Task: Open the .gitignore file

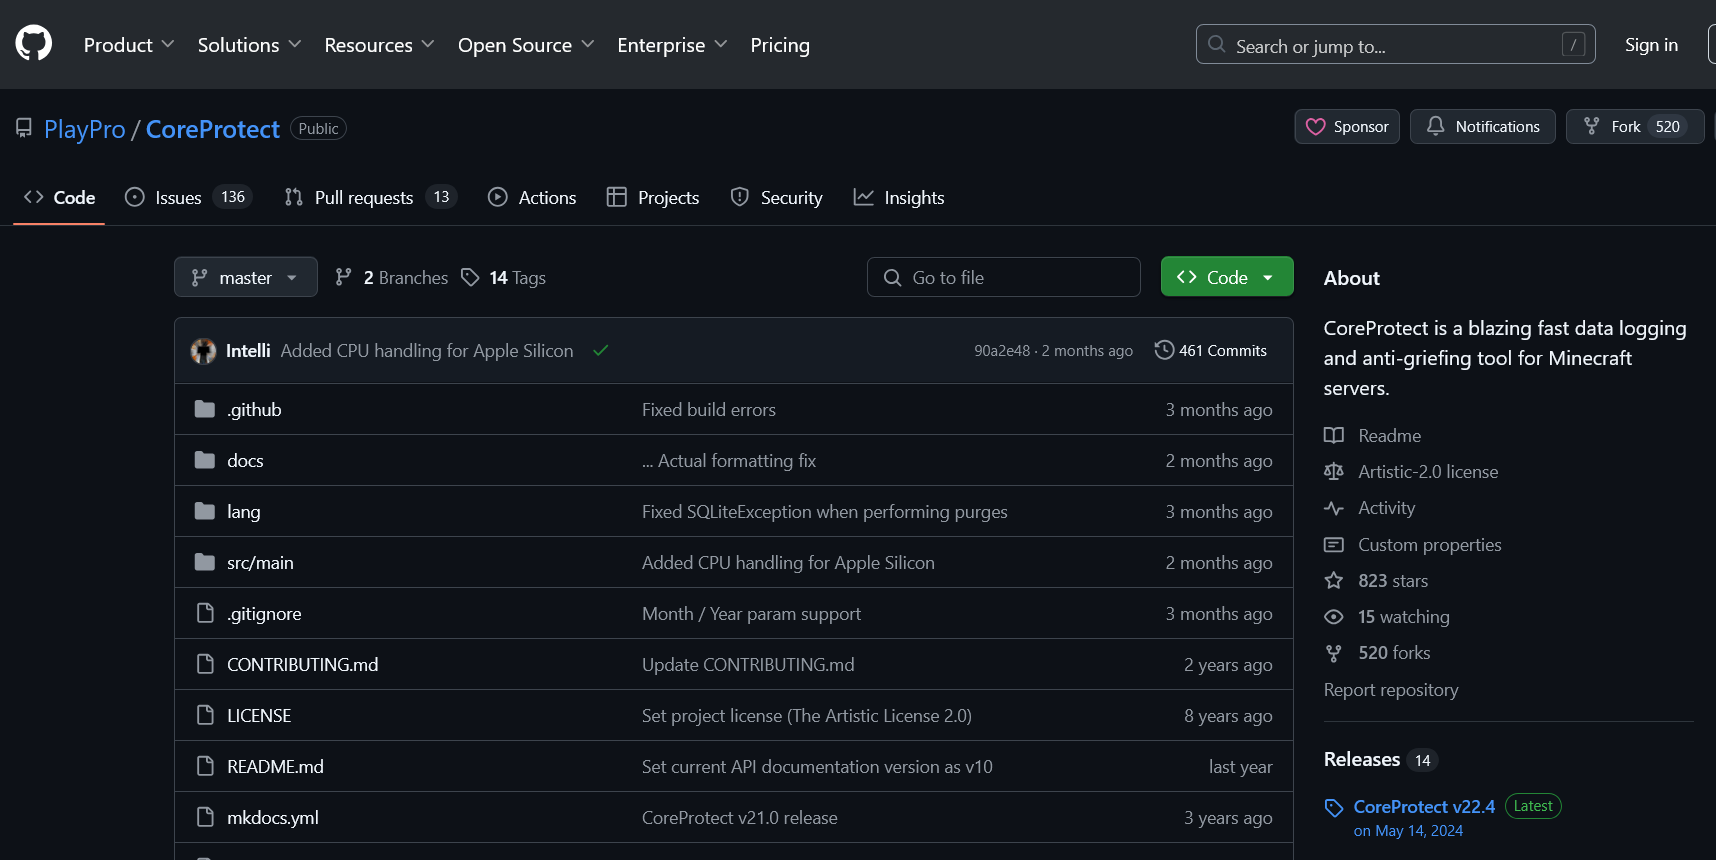Action: 264,614
